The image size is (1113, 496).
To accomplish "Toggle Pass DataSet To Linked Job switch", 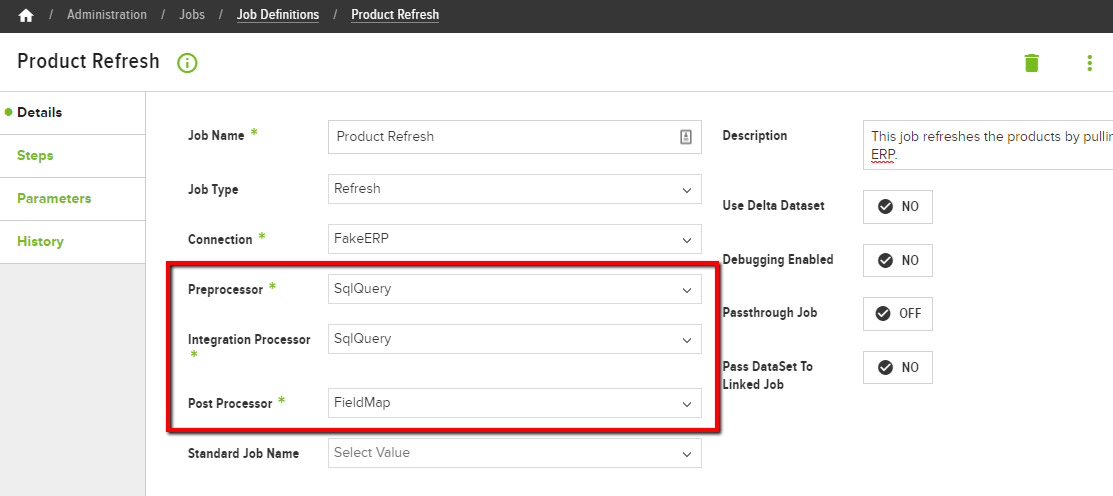I will click(898, 368).
